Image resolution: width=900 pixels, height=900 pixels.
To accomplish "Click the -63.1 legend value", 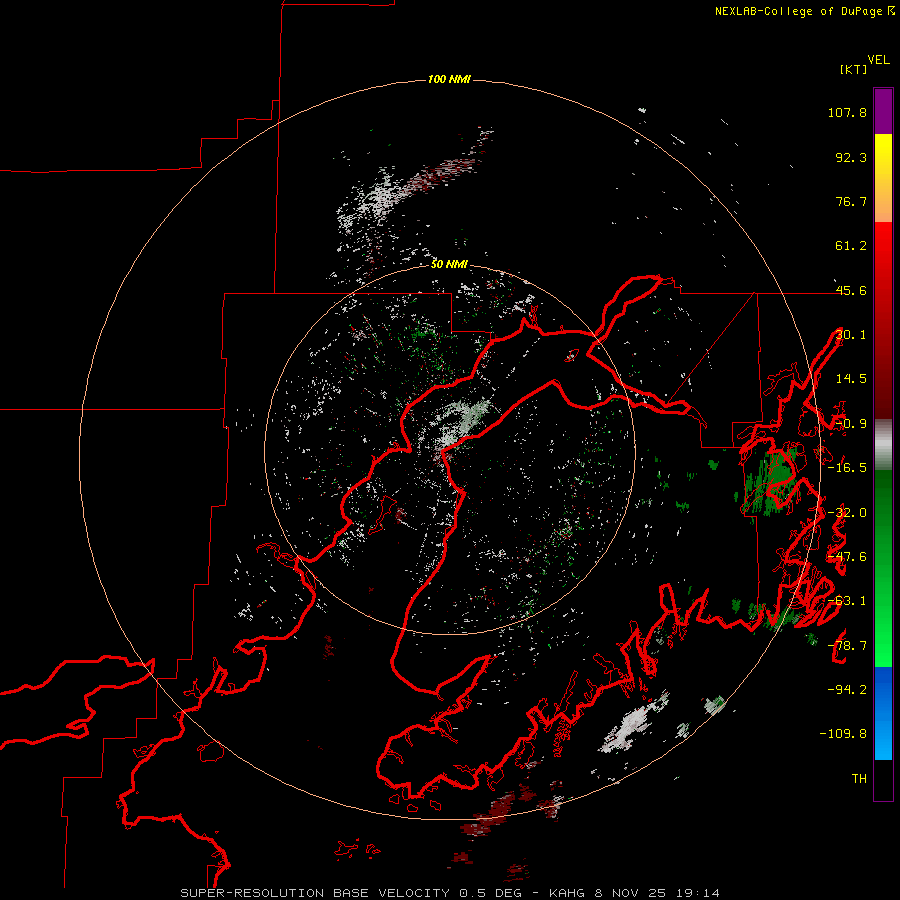I will pyautogui.click(x=847, y=601).
